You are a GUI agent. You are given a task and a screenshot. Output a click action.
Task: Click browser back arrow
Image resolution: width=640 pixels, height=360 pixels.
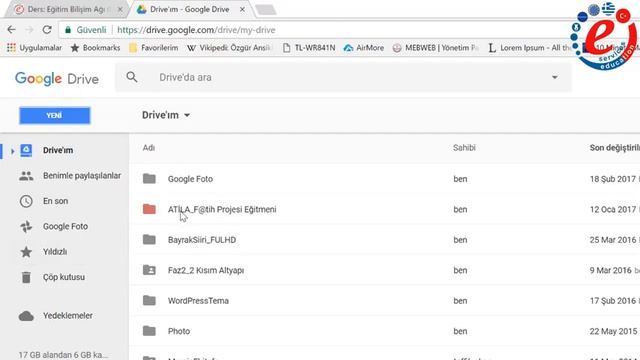tap(11, 30)
